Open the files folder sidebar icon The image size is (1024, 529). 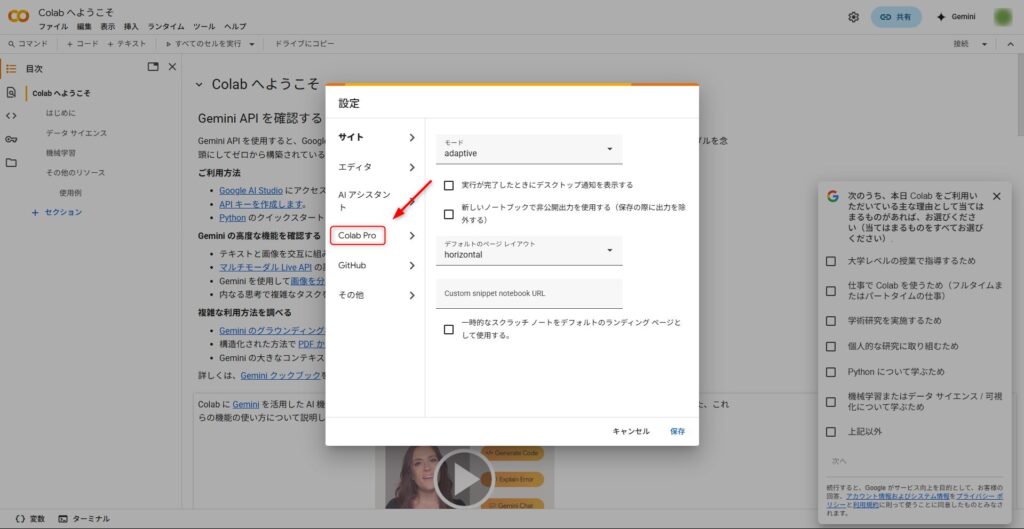coord(11,163)
